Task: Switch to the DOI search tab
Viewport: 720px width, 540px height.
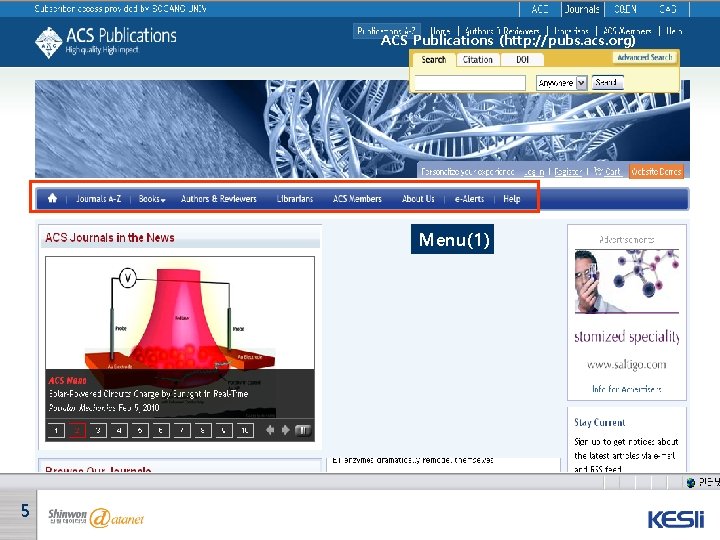Action: (523, 60)
